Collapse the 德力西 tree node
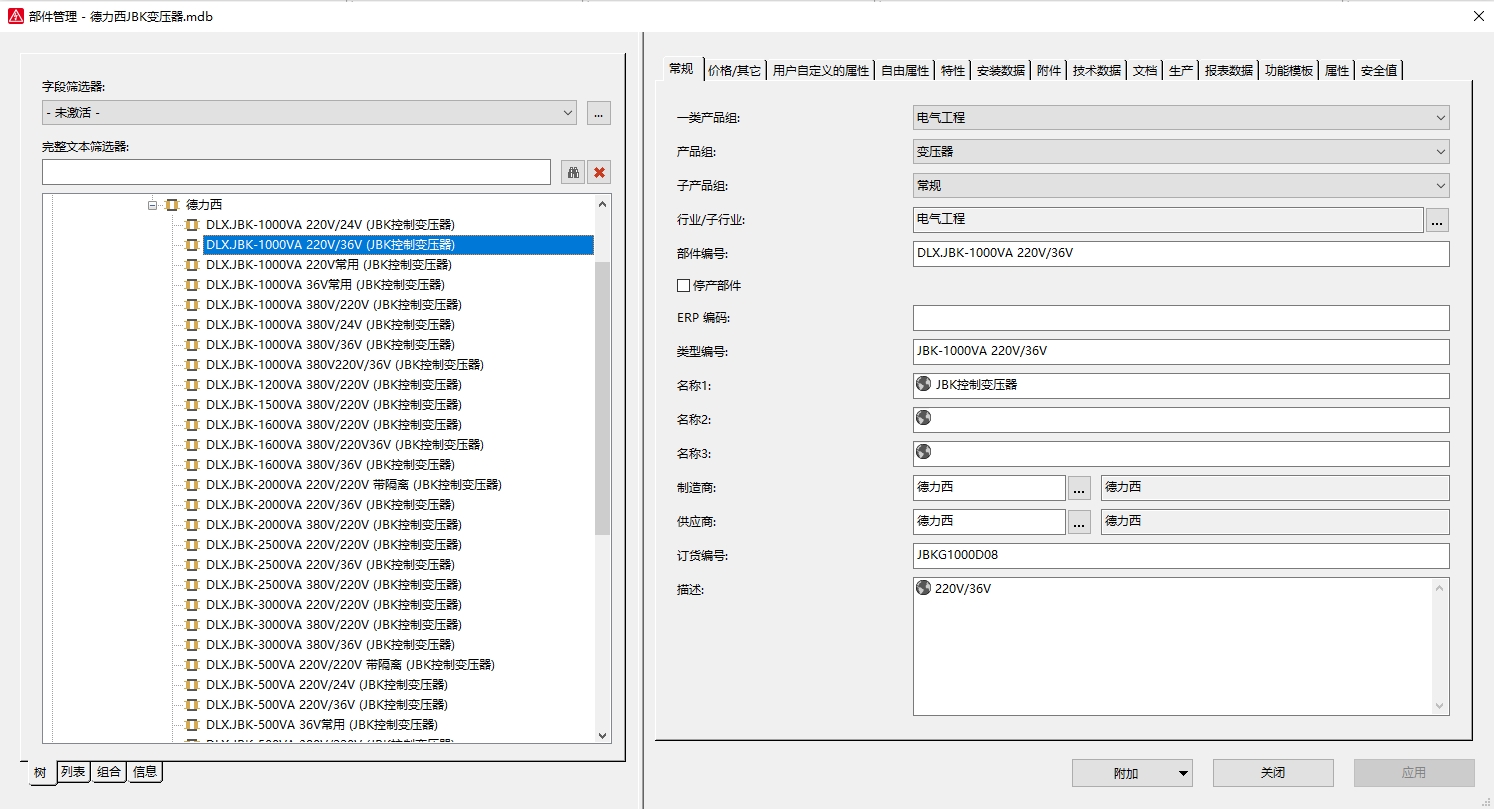The height and width of the screenshot is (809, 1494). point(153,204)
